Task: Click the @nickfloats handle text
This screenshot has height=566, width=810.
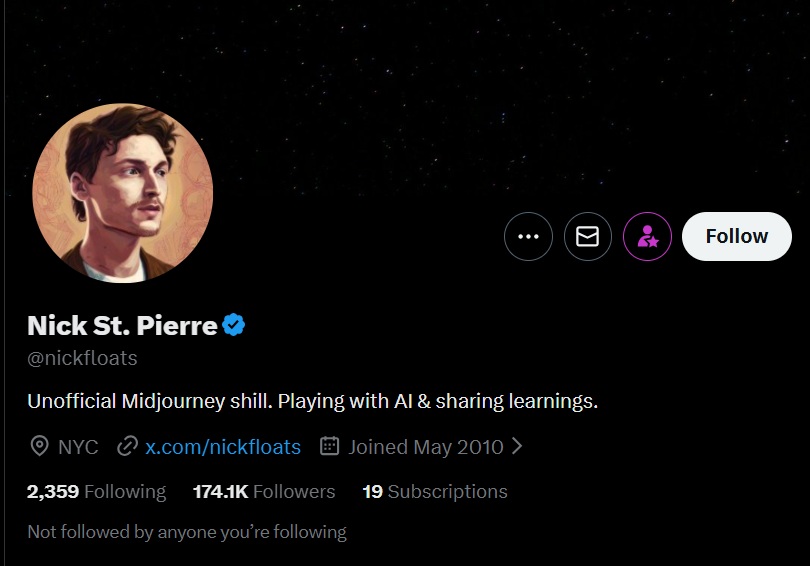Action: 82,357
